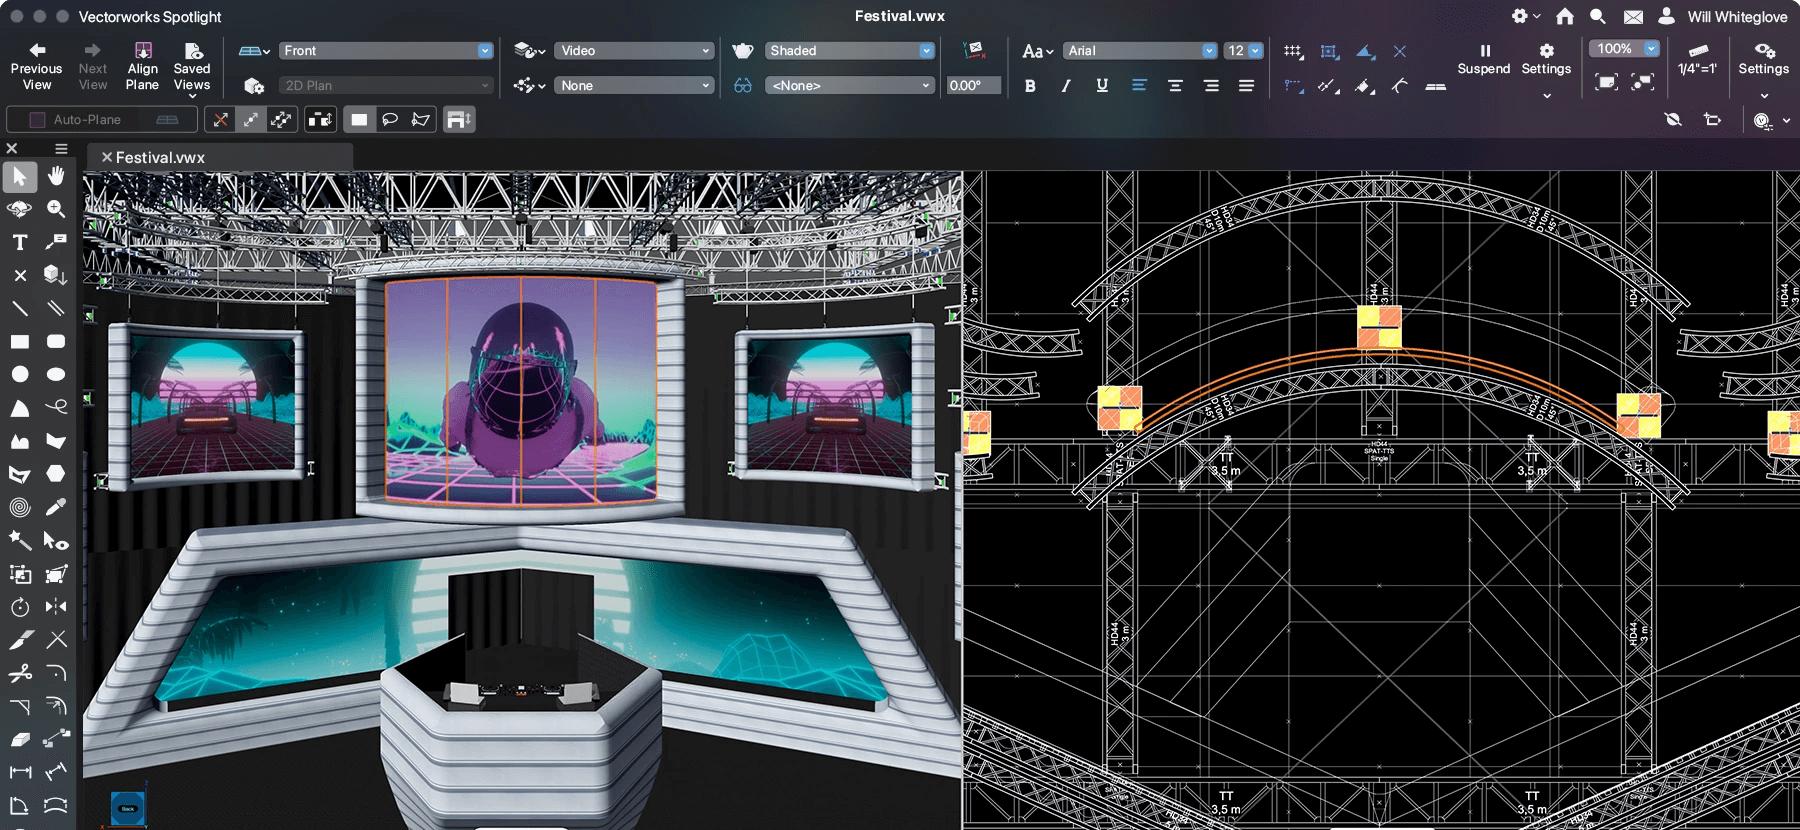Viewport: 1800px width, 830px height.
Task: Click the Suspend snapping button
Action: coord(1484,59)
